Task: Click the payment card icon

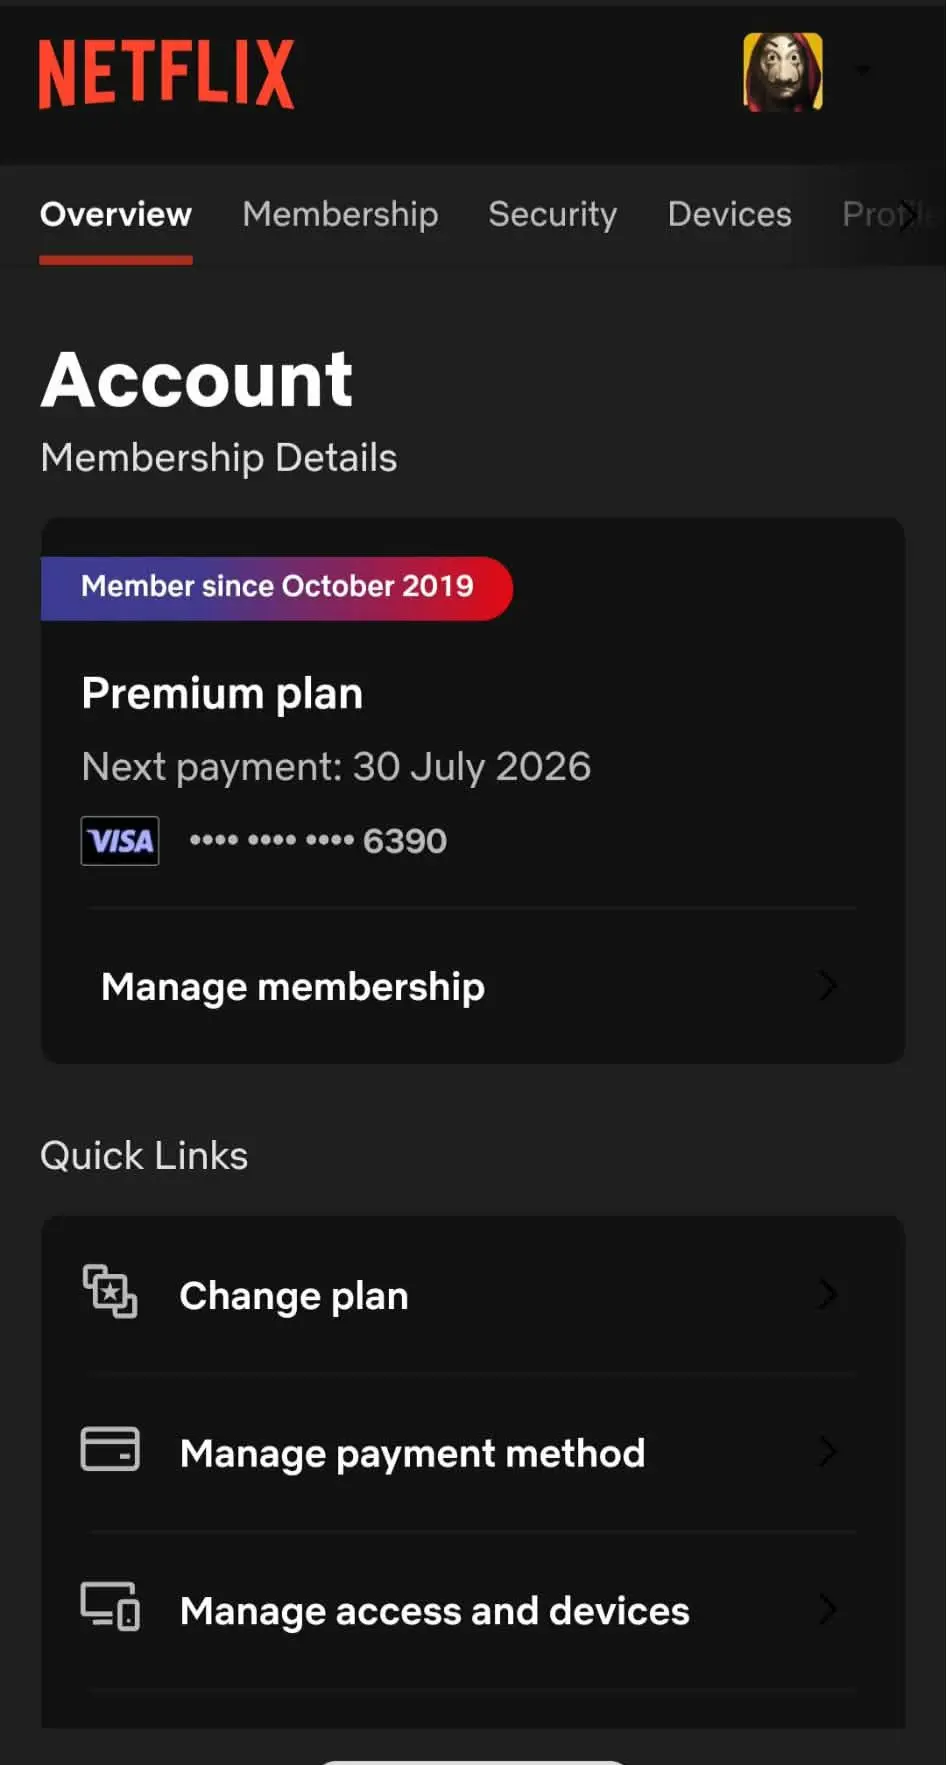Action: click(110, 1449)
